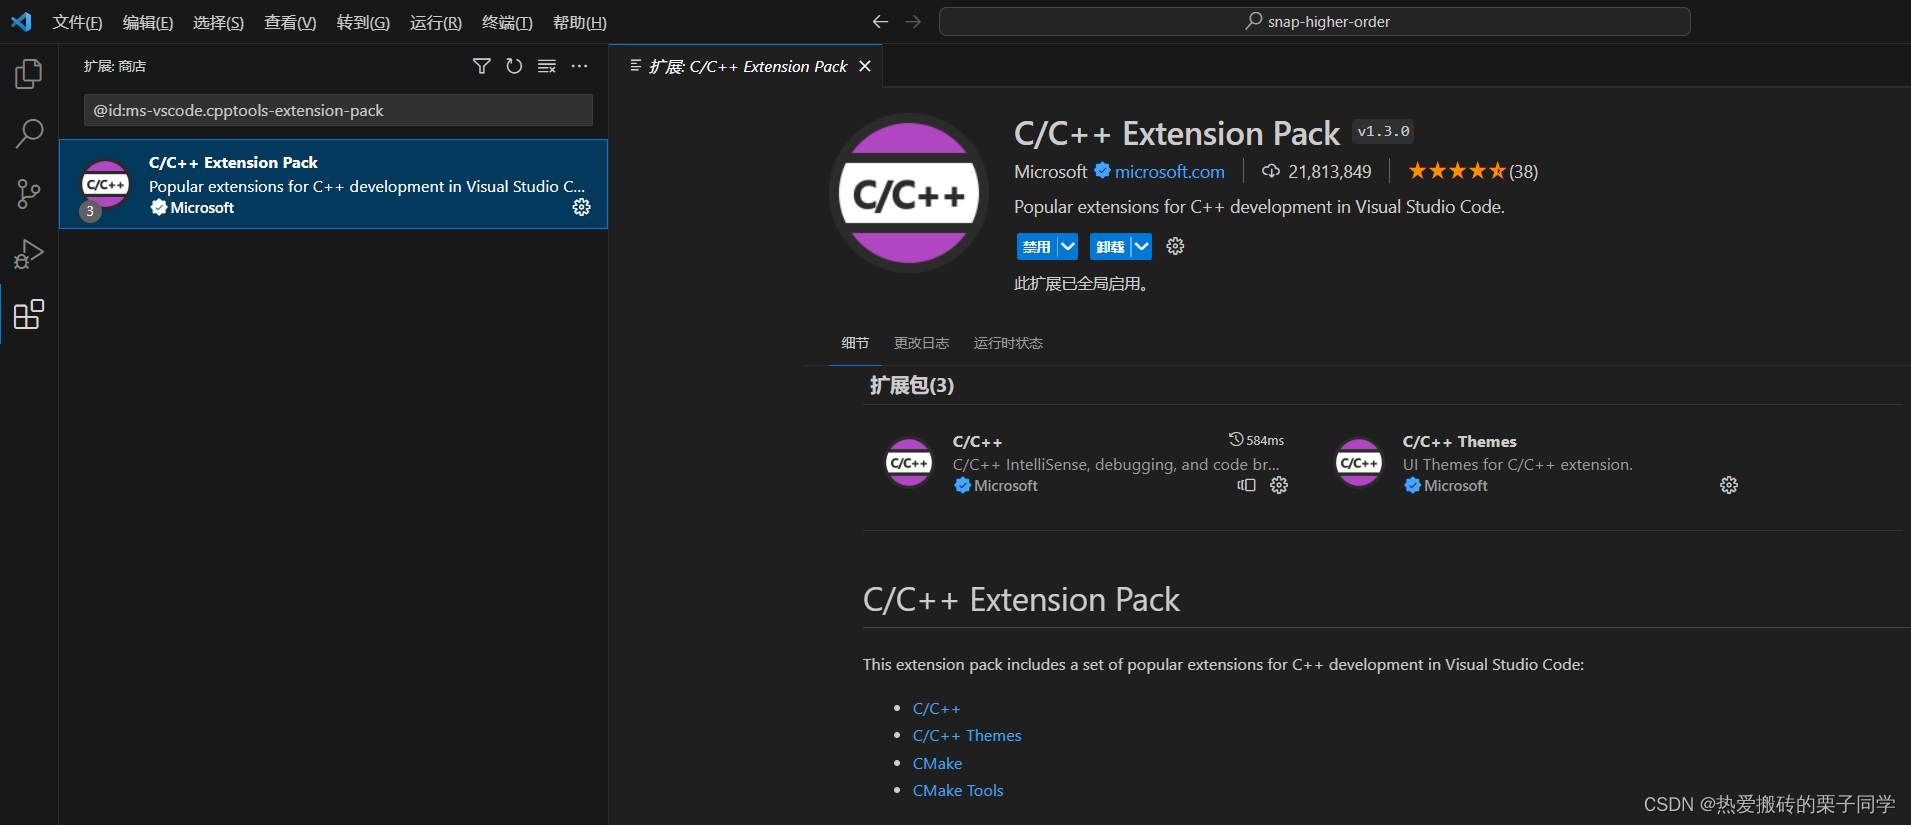Open the CMake readme link
This screenshot has width=1911, height=825.
[x=937, y=763]
